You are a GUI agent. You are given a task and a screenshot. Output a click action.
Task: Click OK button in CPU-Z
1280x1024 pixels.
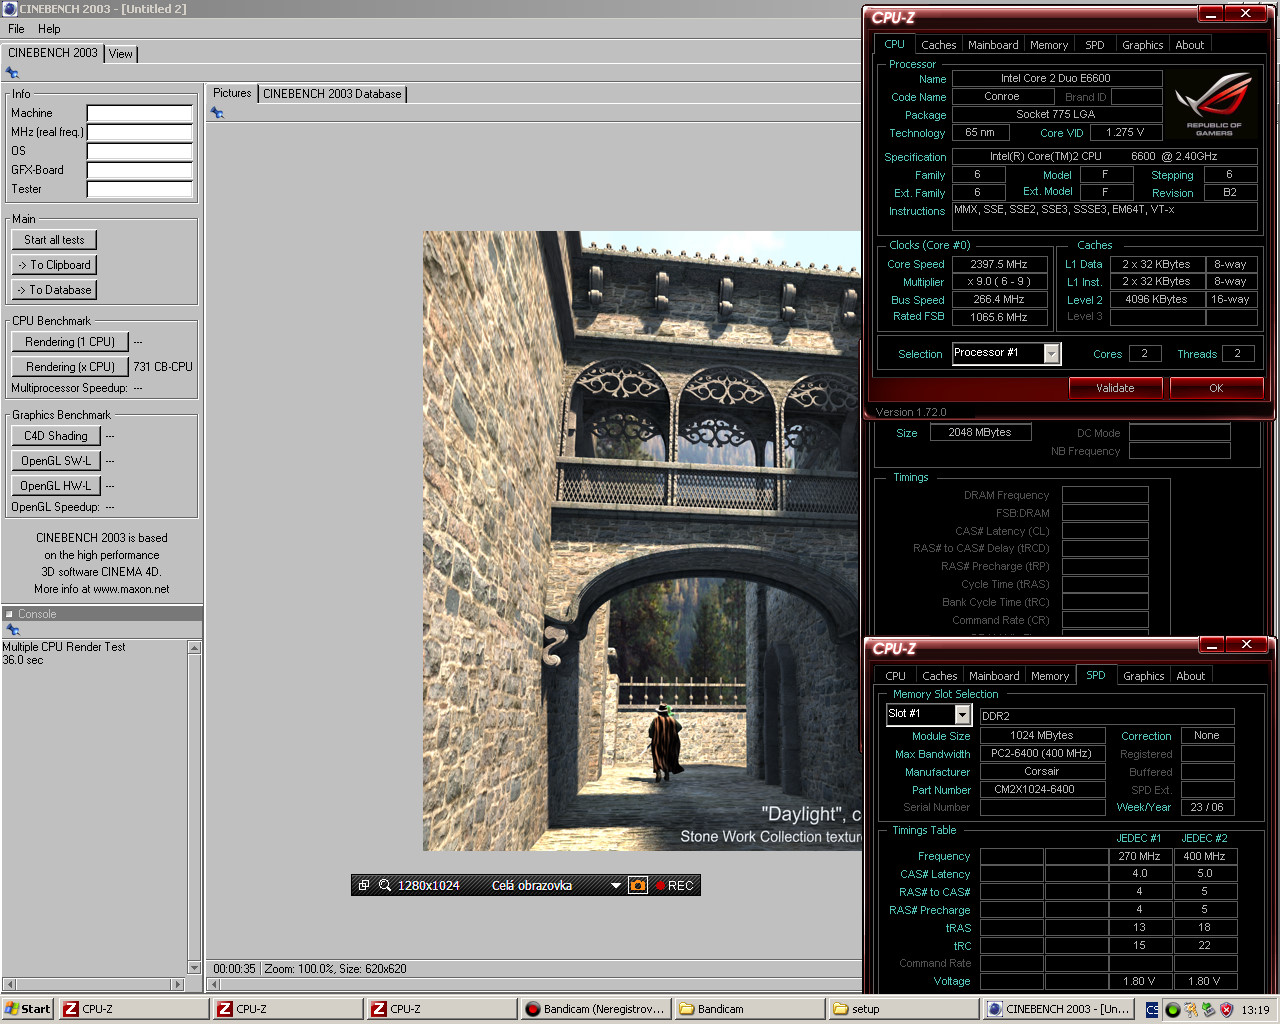click(x=1216, y=388)
